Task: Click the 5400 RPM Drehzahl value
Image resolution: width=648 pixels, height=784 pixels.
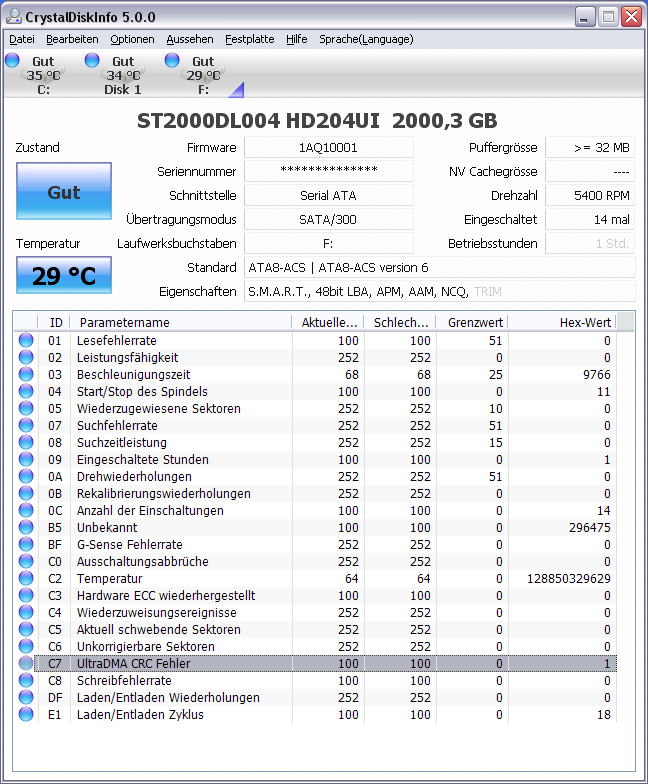Action: pos(590,196)
